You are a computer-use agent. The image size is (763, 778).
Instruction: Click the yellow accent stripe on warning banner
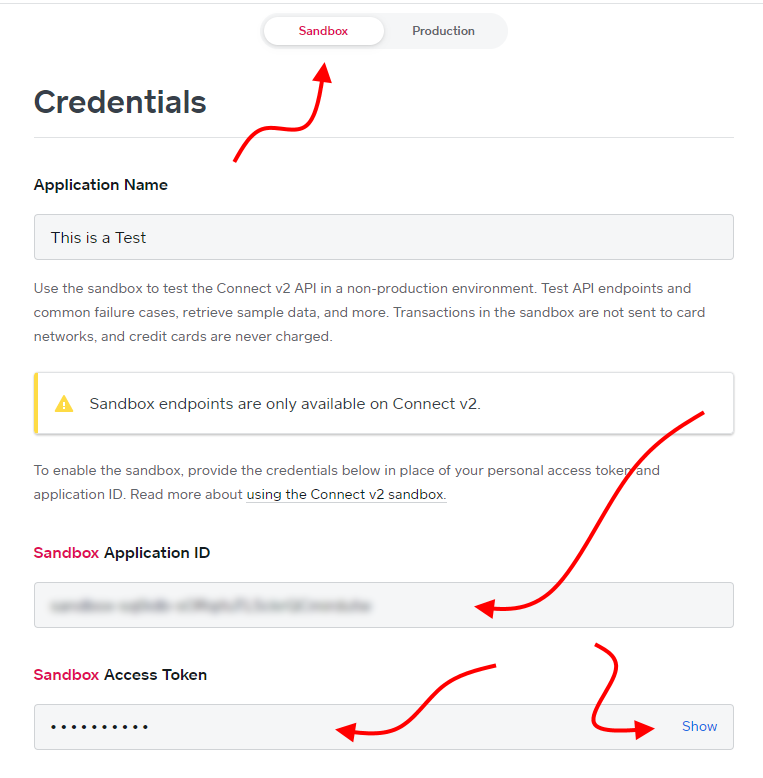tap(36, 403)
